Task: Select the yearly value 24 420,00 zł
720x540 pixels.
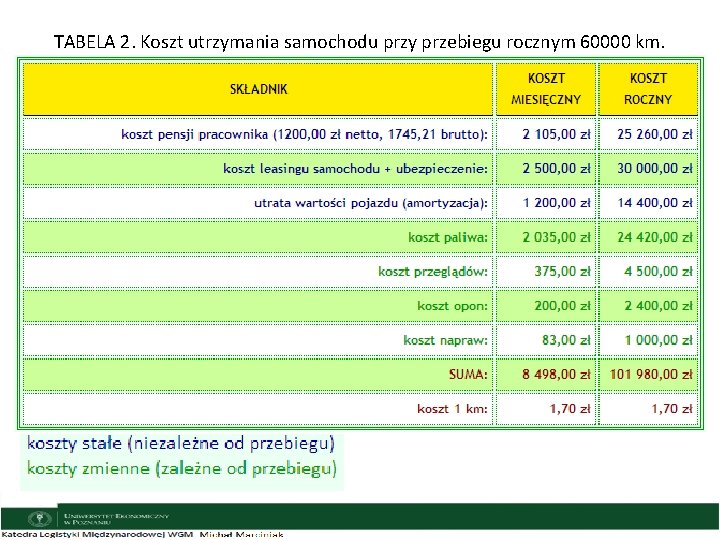Action: point(654,237)
